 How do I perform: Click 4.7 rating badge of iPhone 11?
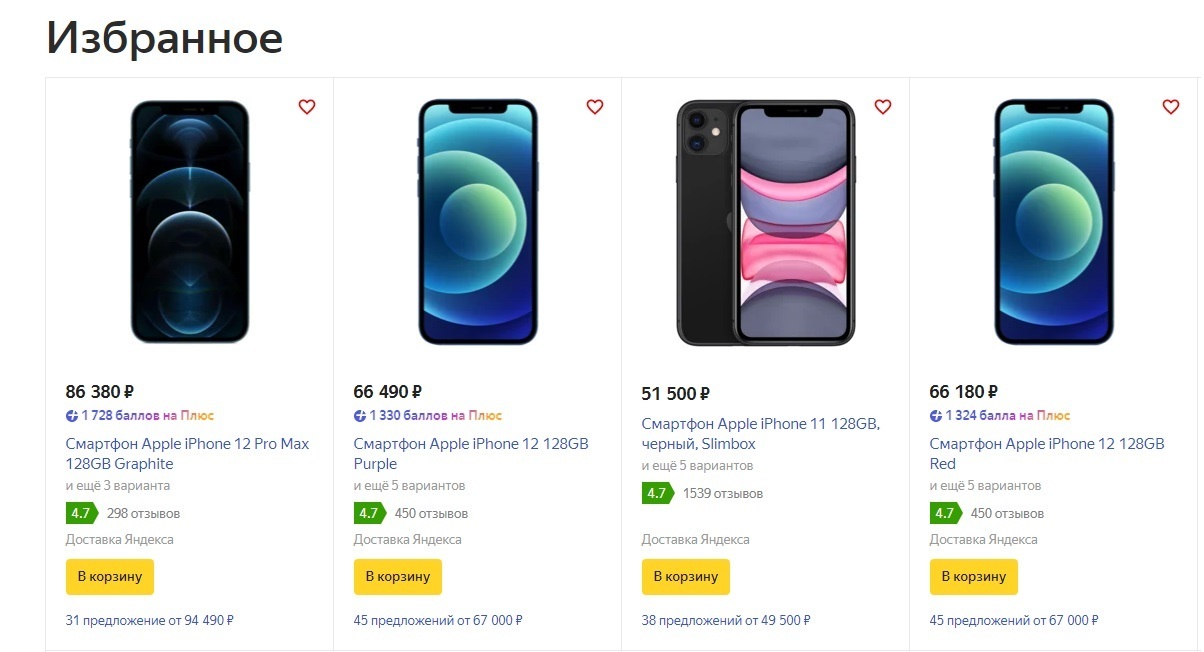point(657,493)
